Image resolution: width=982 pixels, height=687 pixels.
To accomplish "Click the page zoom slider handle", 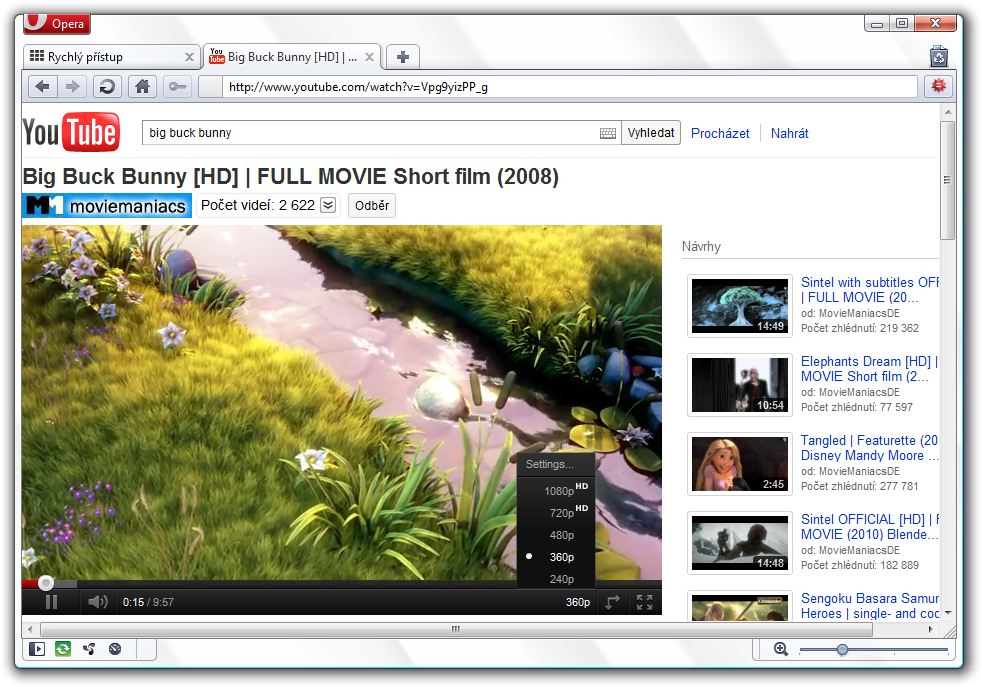I will [x=842, y=649].
